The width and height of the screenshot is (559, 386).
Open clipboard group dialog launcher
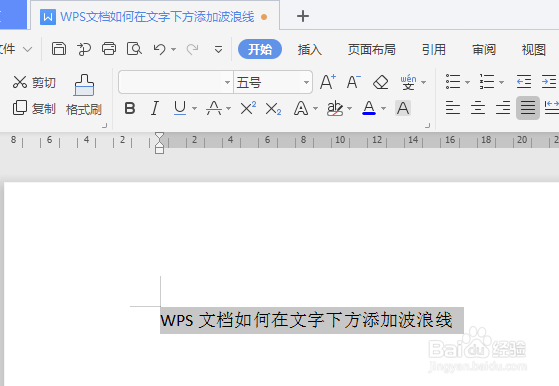pos(104,125)
